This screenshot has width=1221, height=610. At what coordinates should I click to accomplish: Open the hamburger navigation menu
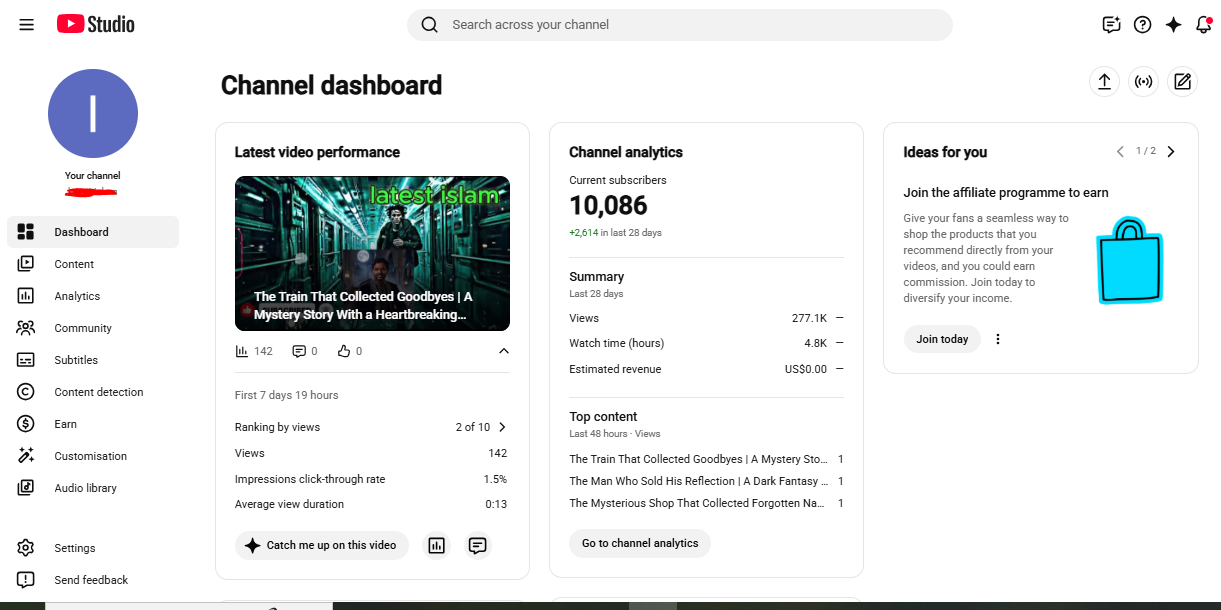click(x=26, y=24)
